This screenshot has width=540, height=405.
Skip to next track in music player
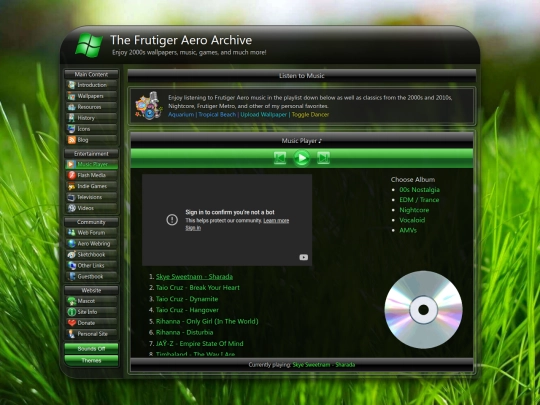[x=323, y=158]
